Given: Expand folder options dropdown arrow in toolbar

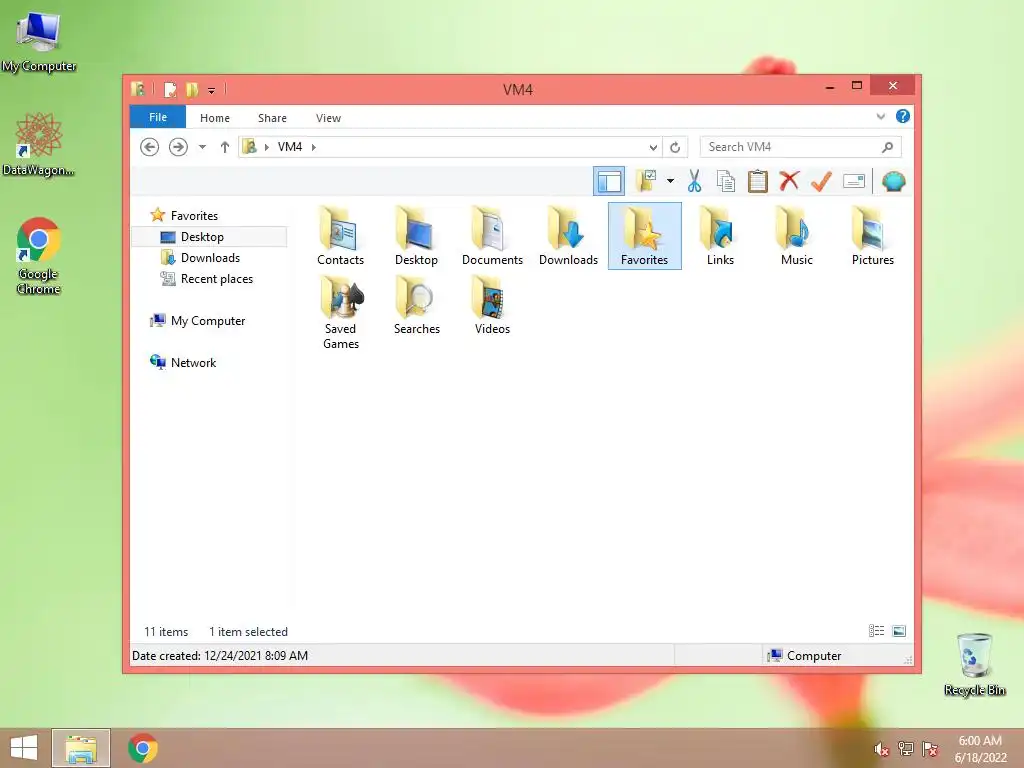Looking at the screenshot, I should 670,181.
